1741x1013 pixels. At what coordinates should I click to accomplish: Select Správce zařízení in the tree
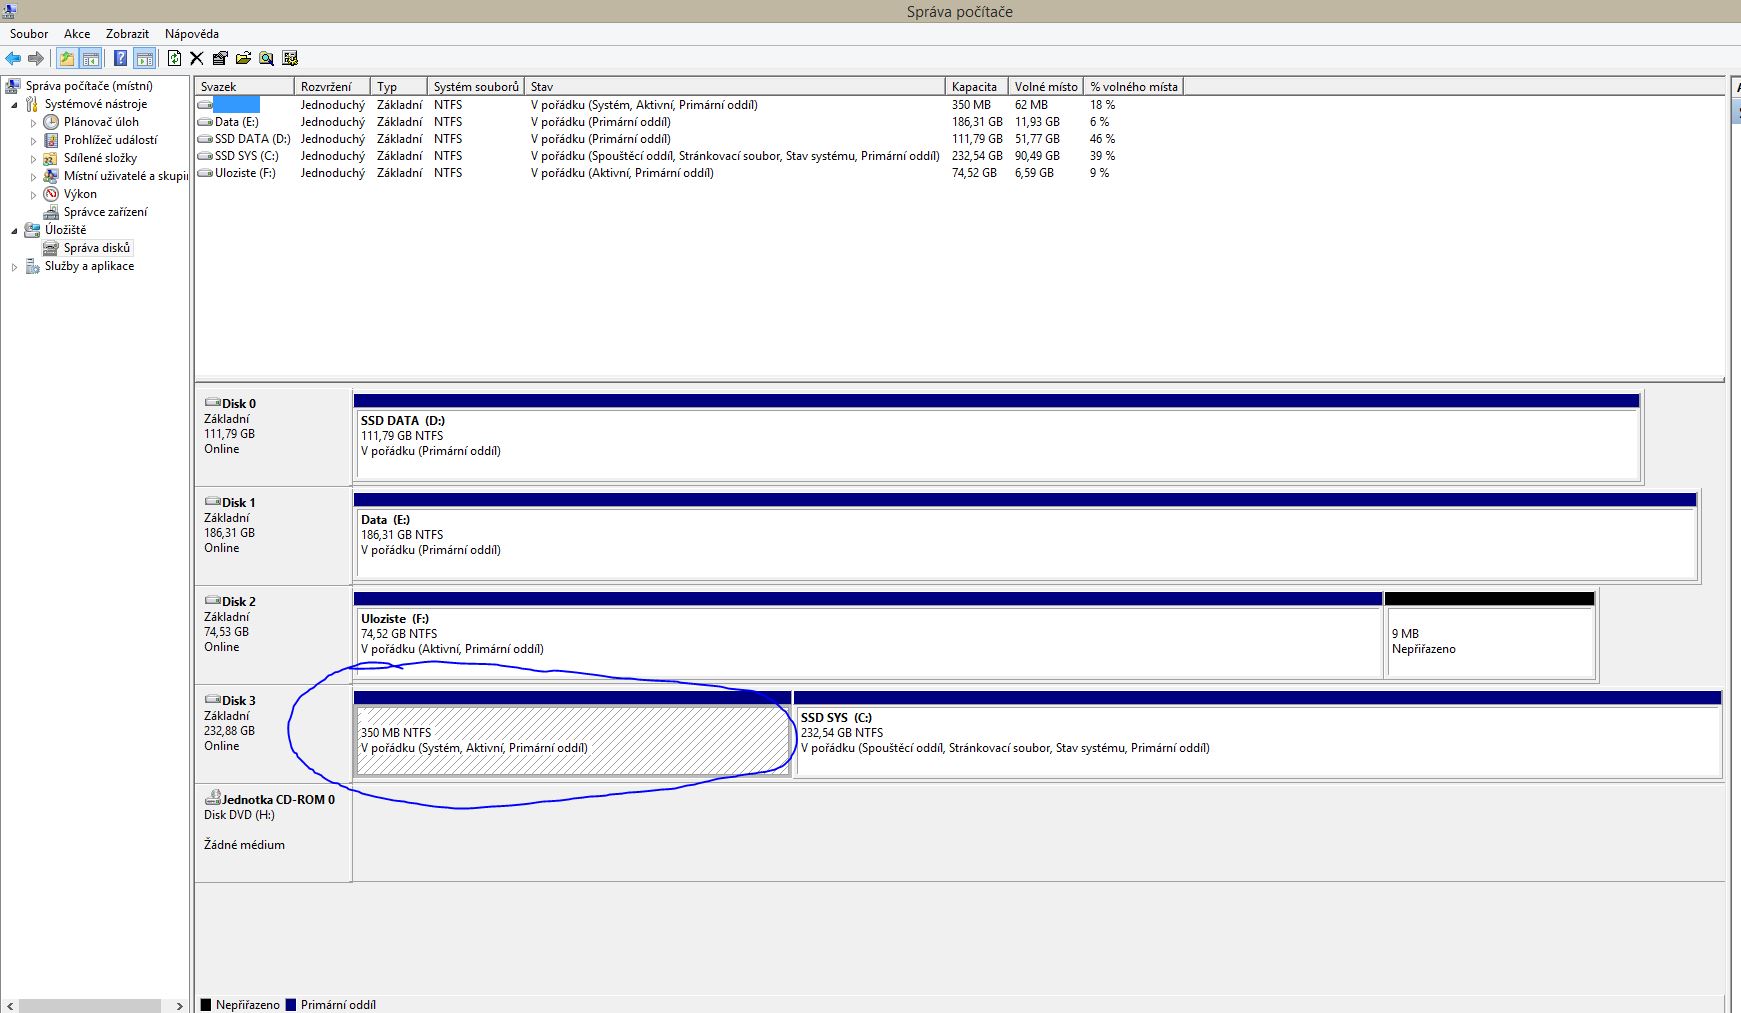105,212
